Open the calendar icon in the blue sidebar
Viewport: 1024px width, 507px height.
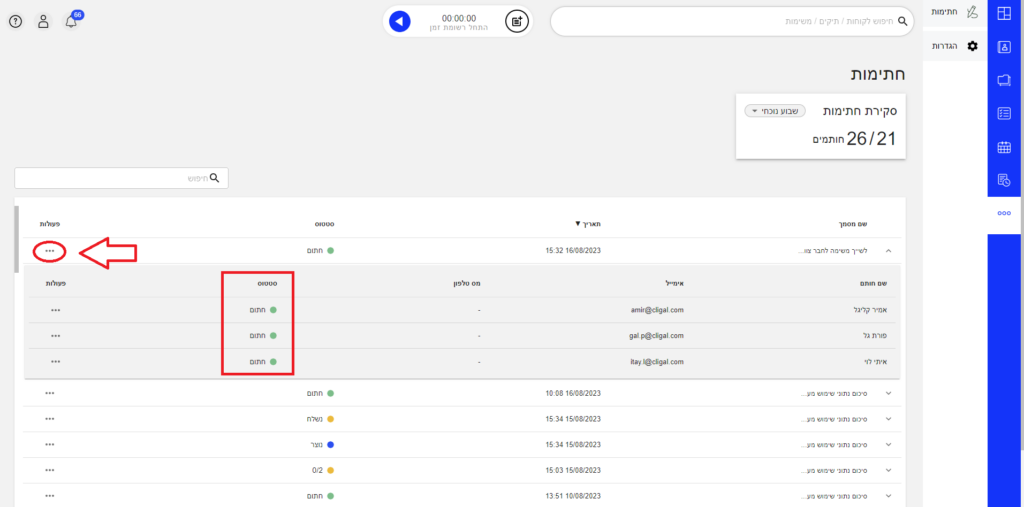tap(1005, 147)
